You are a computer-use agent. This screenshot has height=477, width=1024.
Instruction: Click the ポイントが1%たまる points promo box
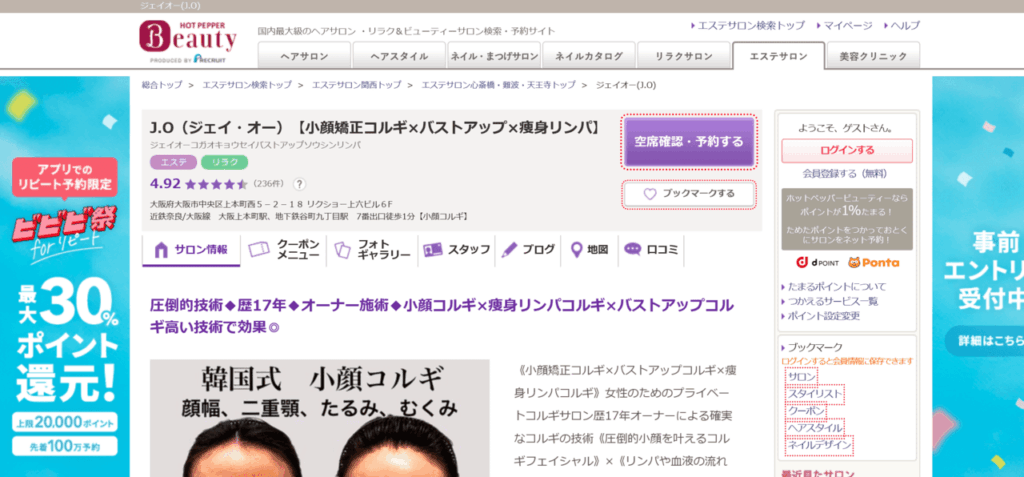(847, 219)
